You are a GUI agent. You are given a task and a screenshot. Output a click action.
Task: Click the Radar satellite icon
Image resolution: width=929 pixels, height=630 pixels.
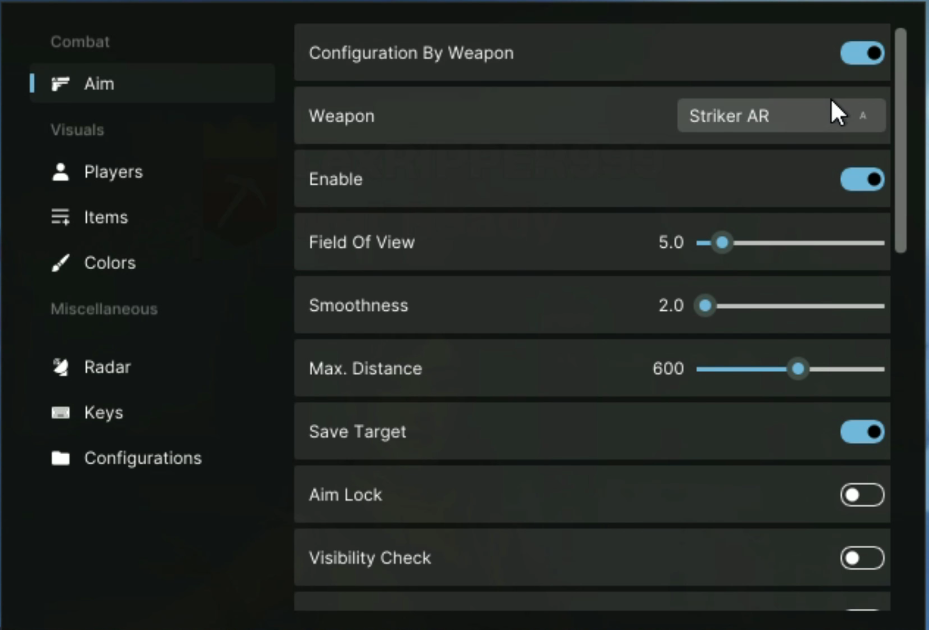click(61, 367)
